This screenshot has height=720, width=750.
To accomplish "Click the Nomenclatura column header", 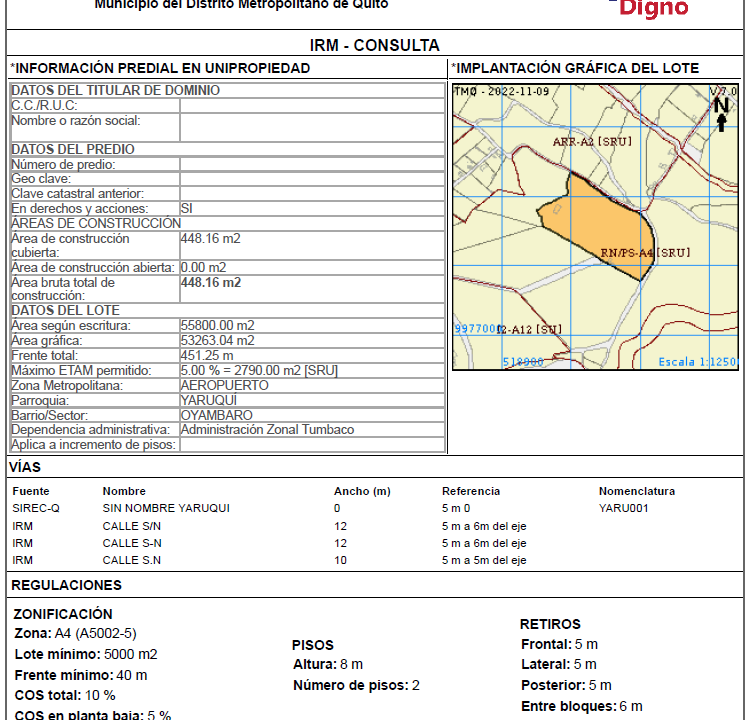I will (x=637, y=491).
